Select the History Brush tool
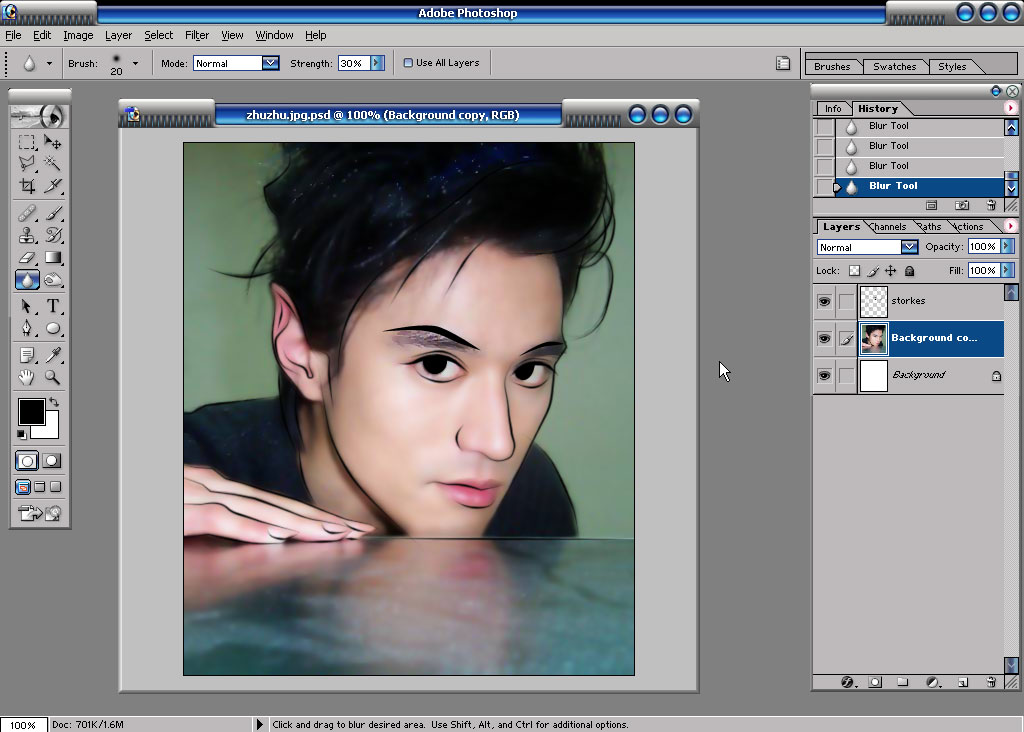 point(52,235)
